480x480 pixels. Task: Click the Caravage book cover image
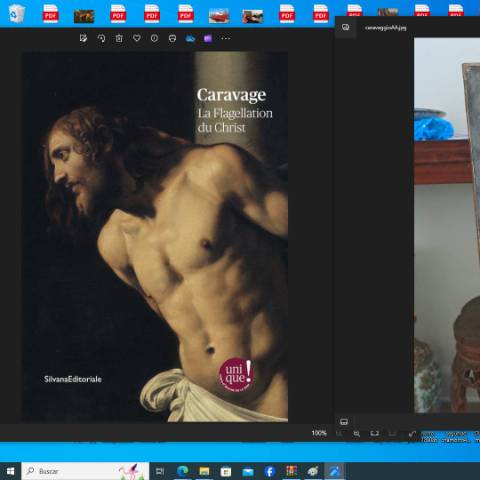coord(155,237)
